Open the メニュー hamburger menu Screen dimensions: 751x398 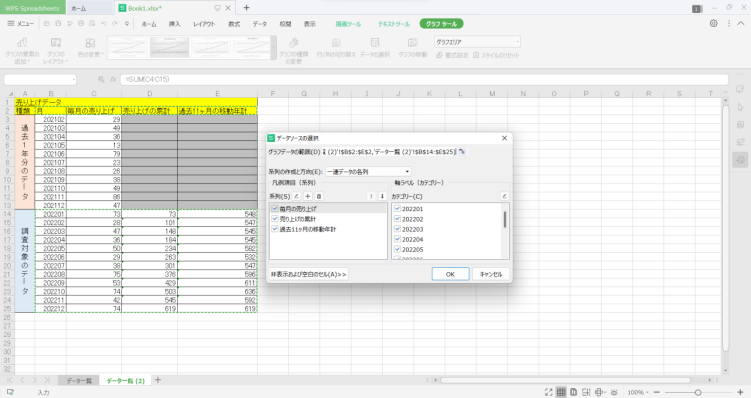pos(20,23)
